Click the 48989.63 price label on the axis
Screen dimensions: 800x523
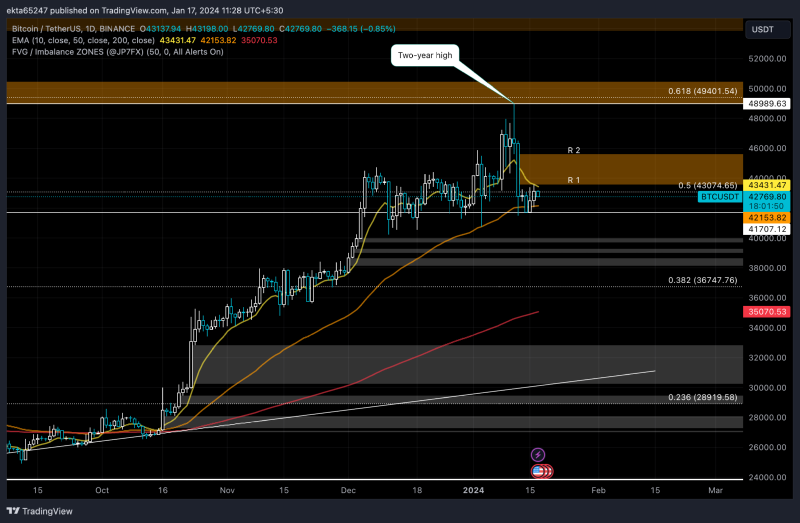[x=767, y=103]
